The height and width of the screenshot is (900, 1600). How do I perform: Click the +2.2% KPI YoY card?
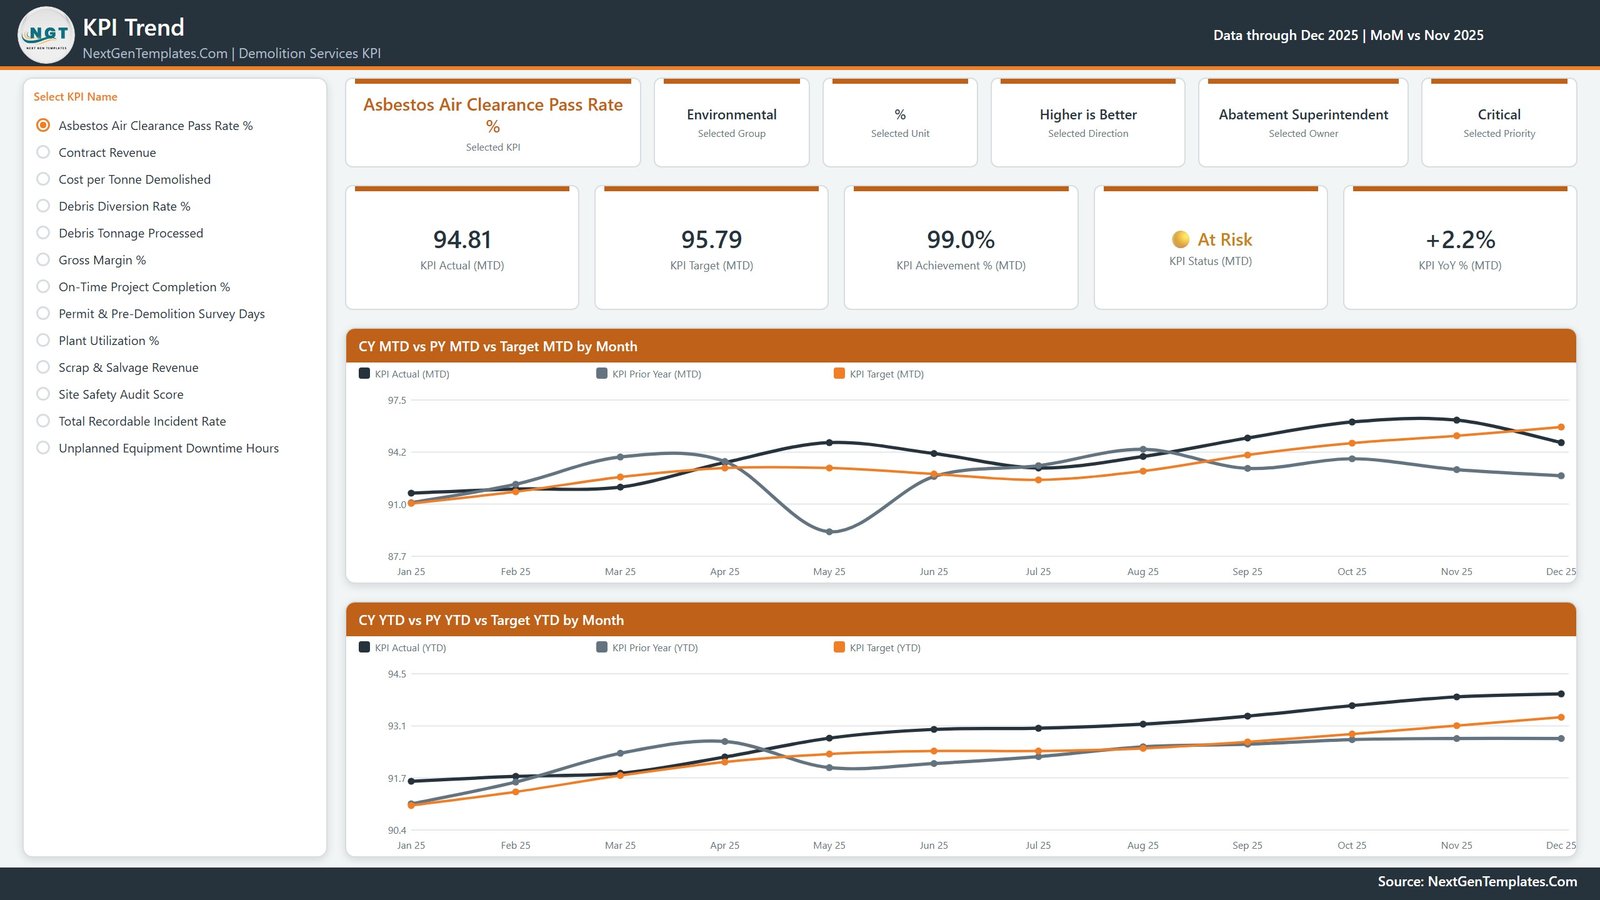[x=1460, y=248]
